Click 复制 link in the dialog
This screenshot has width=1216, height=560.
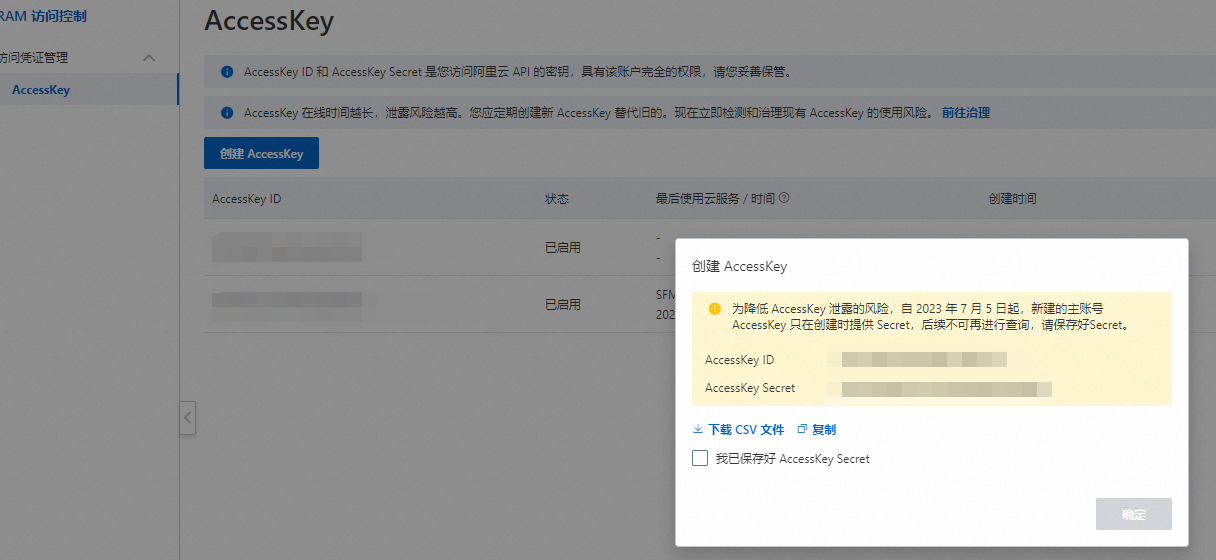click(824, 430)
